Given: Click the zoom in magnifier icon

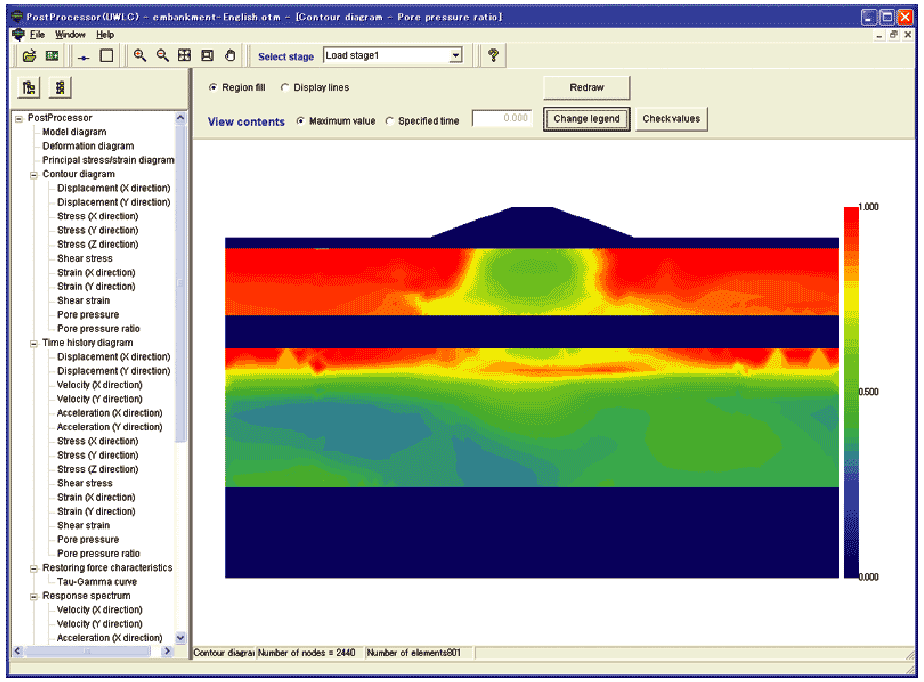Looking at the screenshot, I should pos(140,55).
